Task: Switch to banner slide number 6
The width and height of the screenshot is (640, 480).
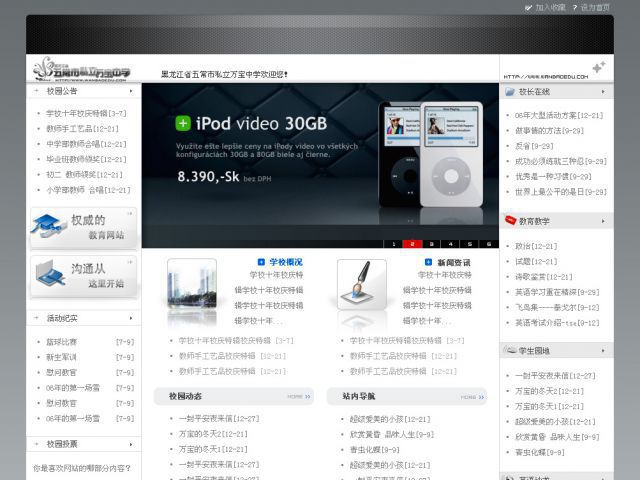Action: click(x=489, y=243)
